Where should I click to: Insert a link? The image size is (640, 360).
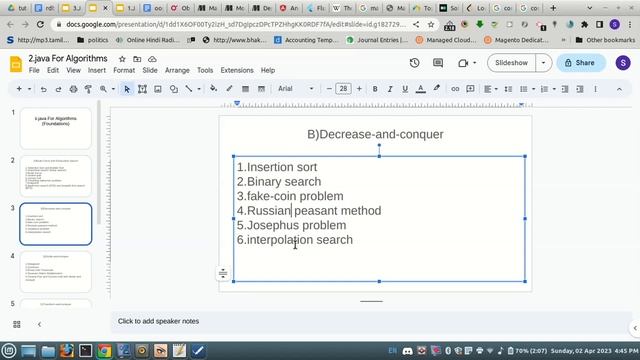455,89
